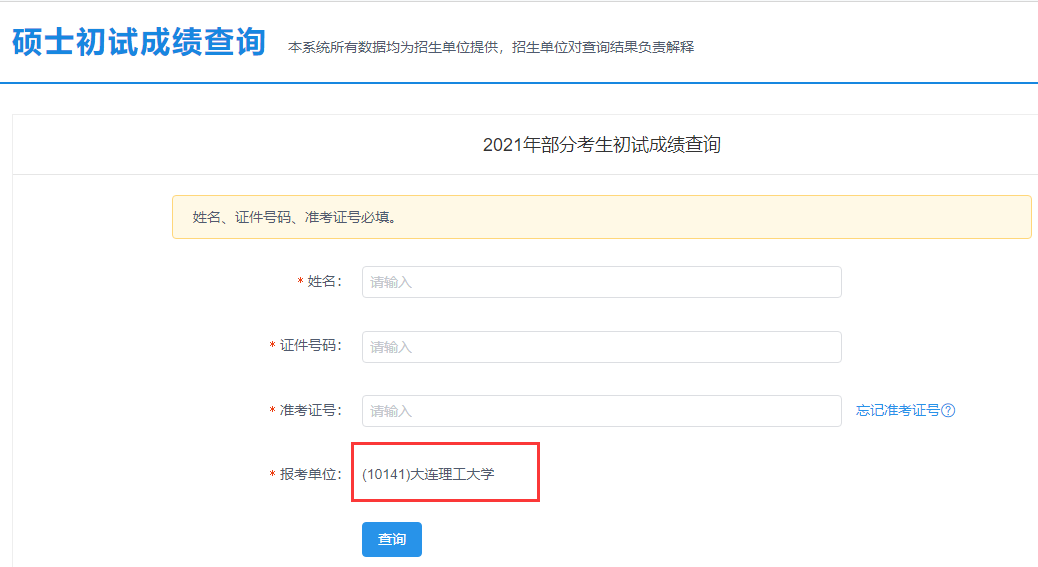Click 姓名、证件号码、准考证号必填 notice text
Image resolution: width=1038 pixels, height=567 pixels.
(294, 217)
